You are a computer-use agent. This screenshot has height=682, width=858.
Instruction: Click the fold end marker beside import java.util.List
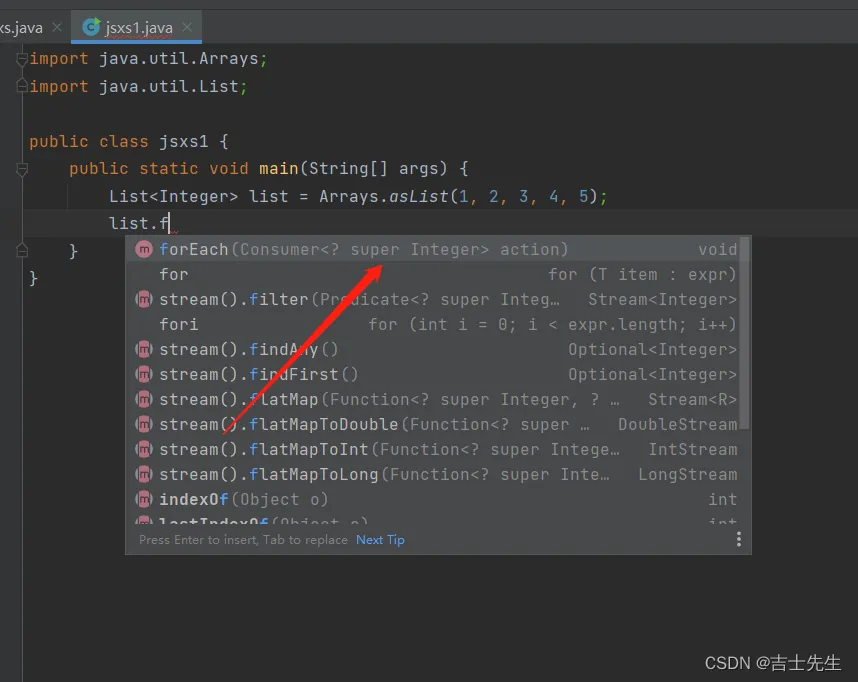(22, 86)
